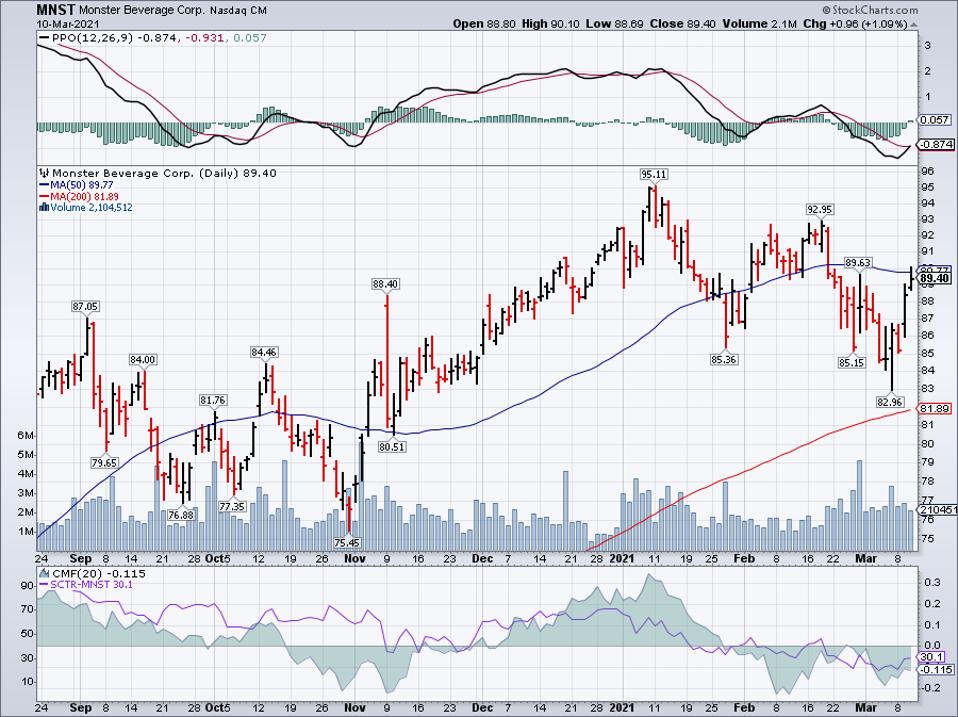The image size is (958, 717).
Task: Click the red line marker before MA(200)
Action: (44, 197)
